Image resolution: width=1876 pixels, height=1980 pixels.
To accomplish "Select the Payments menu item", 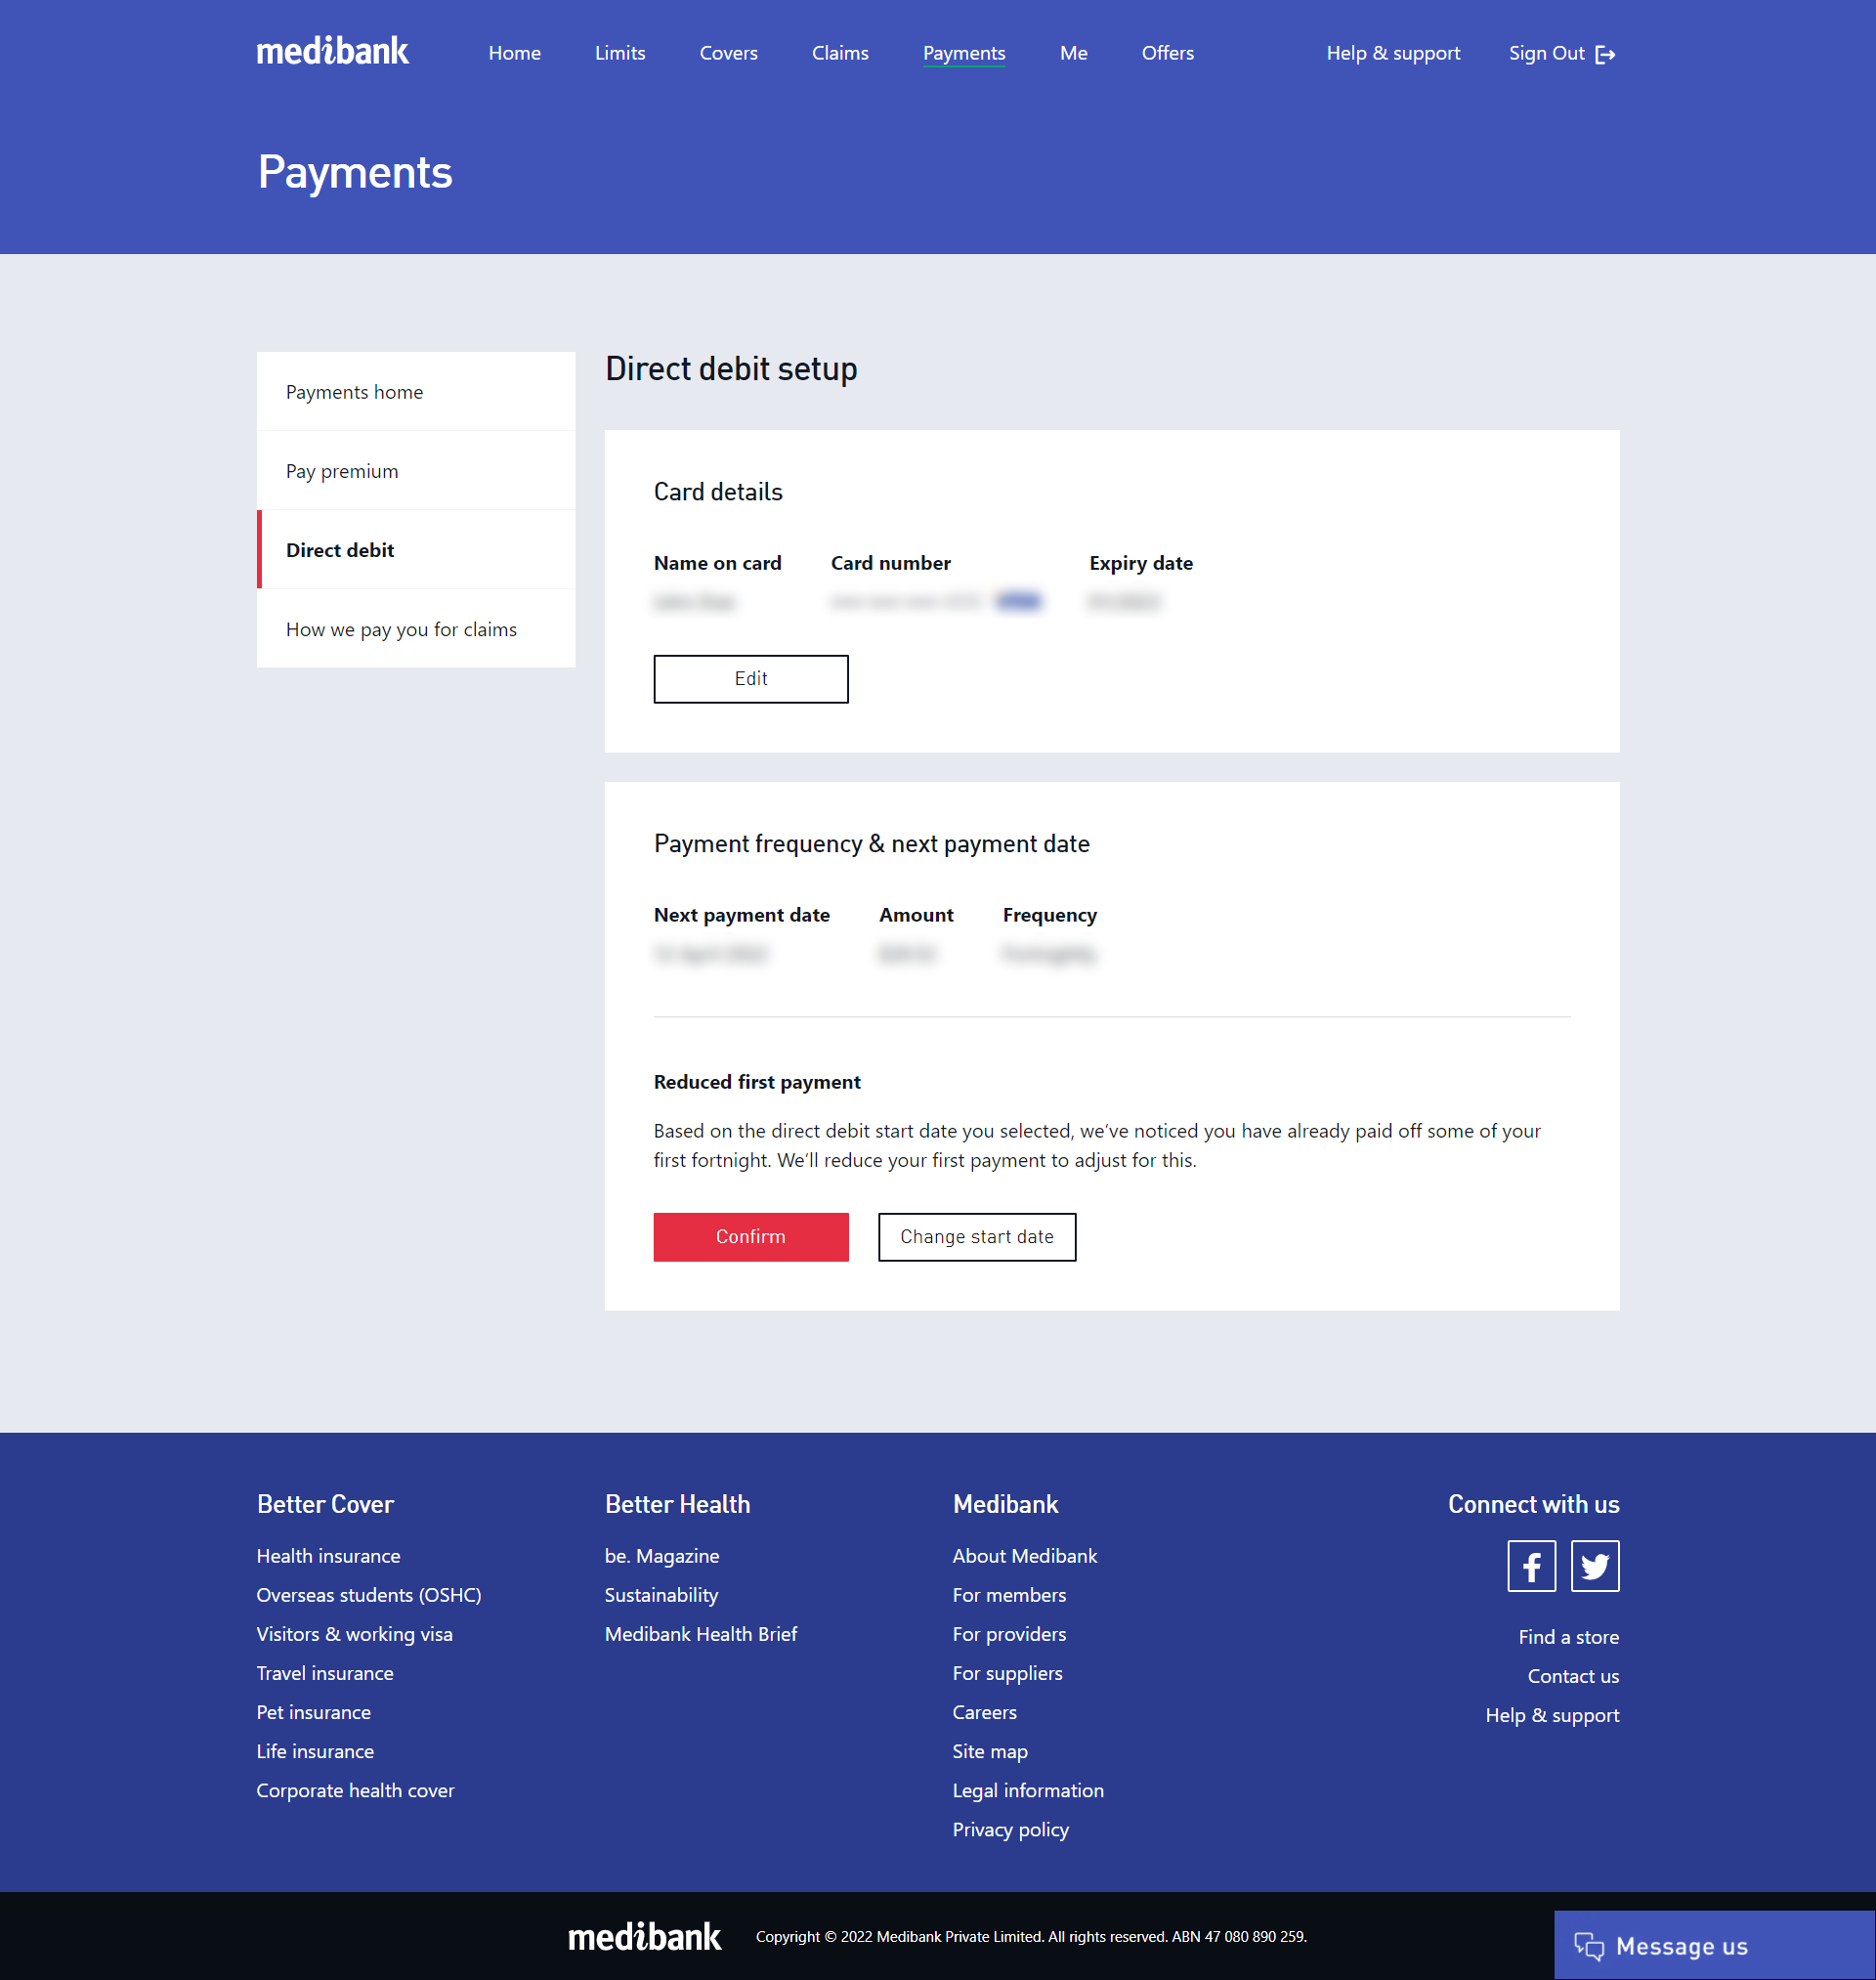I will [x=964, y=53].
